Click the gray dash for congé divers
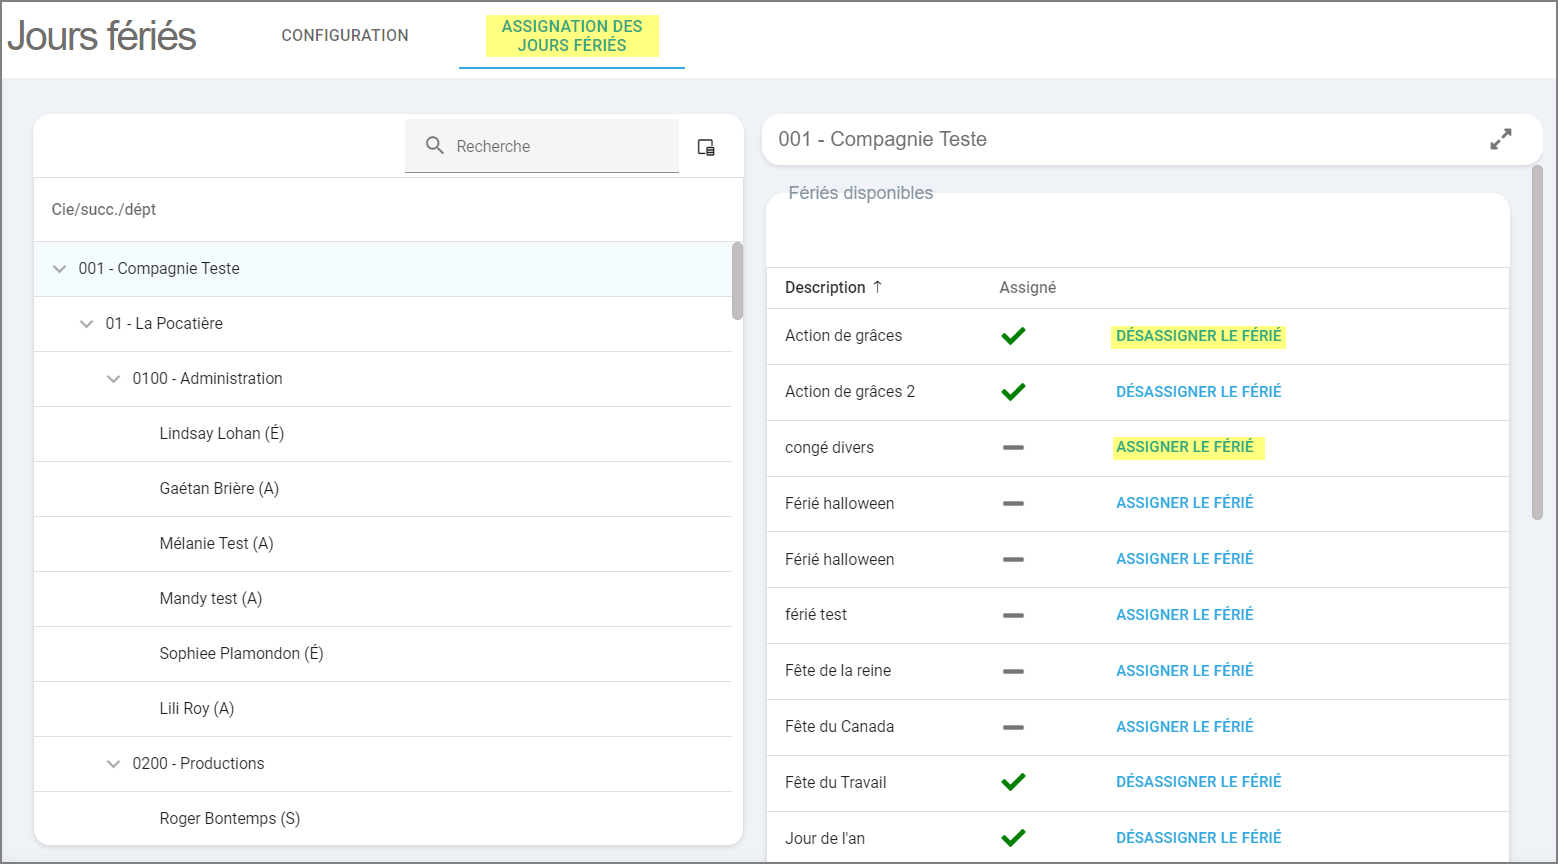This screenshot has height=864, width=1558. tap(1013, 447)
